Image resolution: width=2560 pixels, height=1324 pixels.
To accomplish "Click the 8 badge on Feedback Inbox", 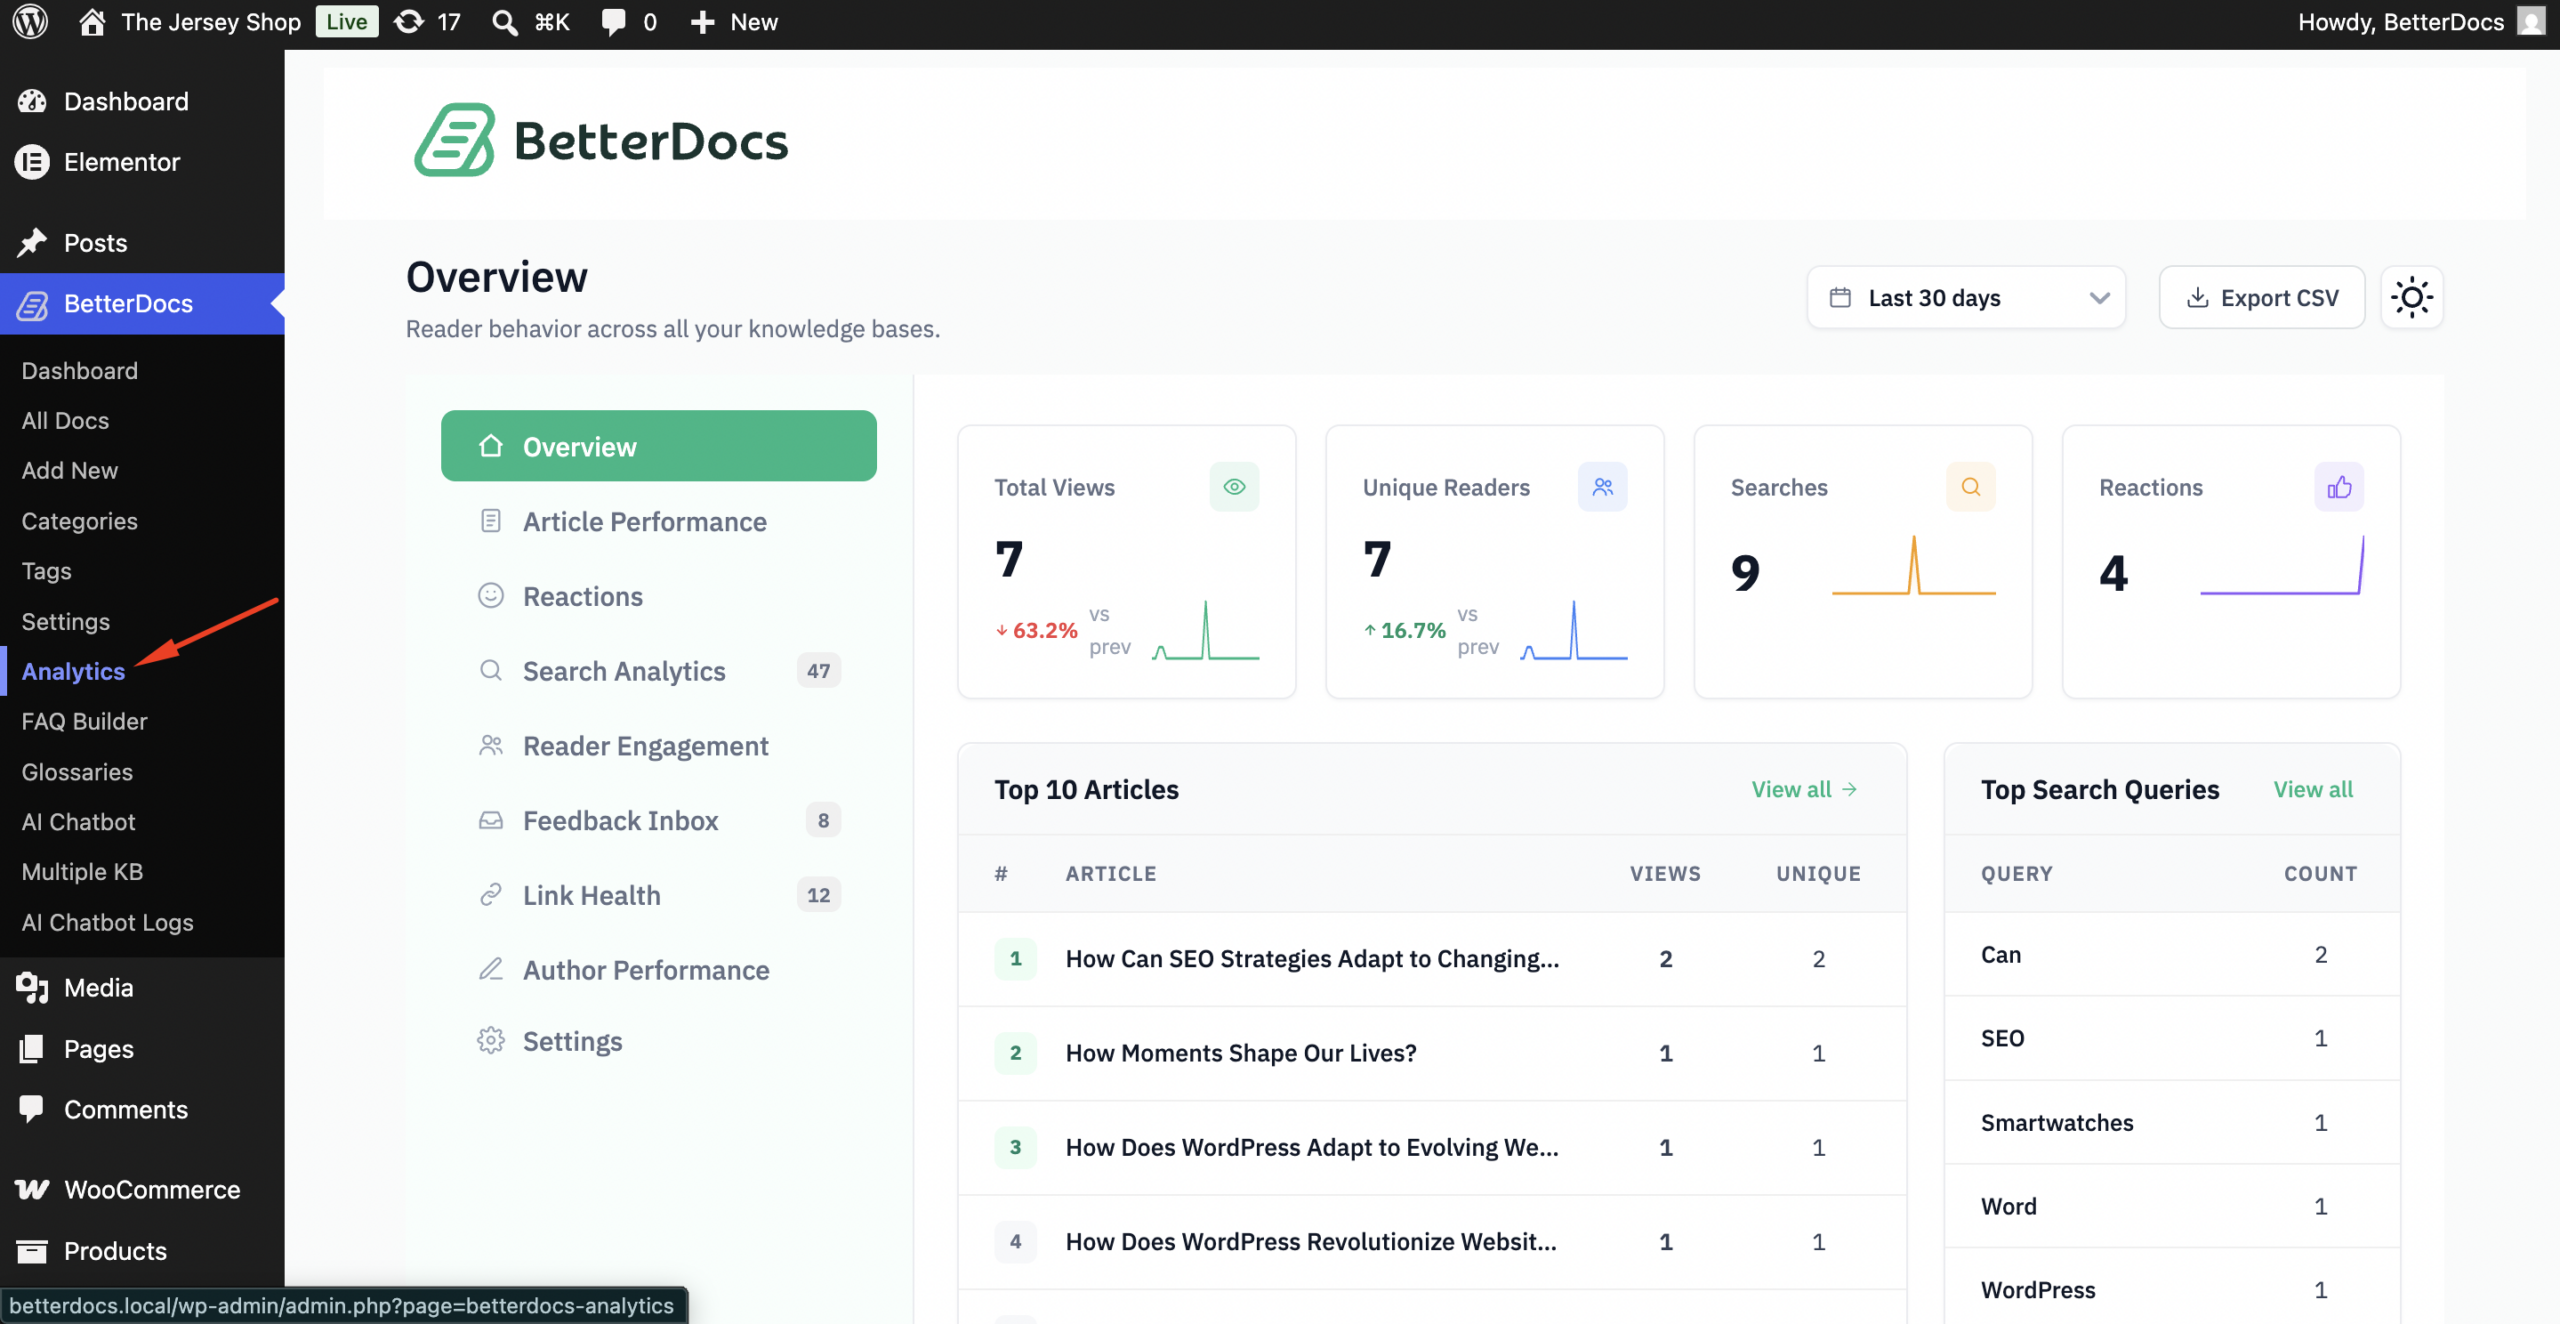I will 823,820.
